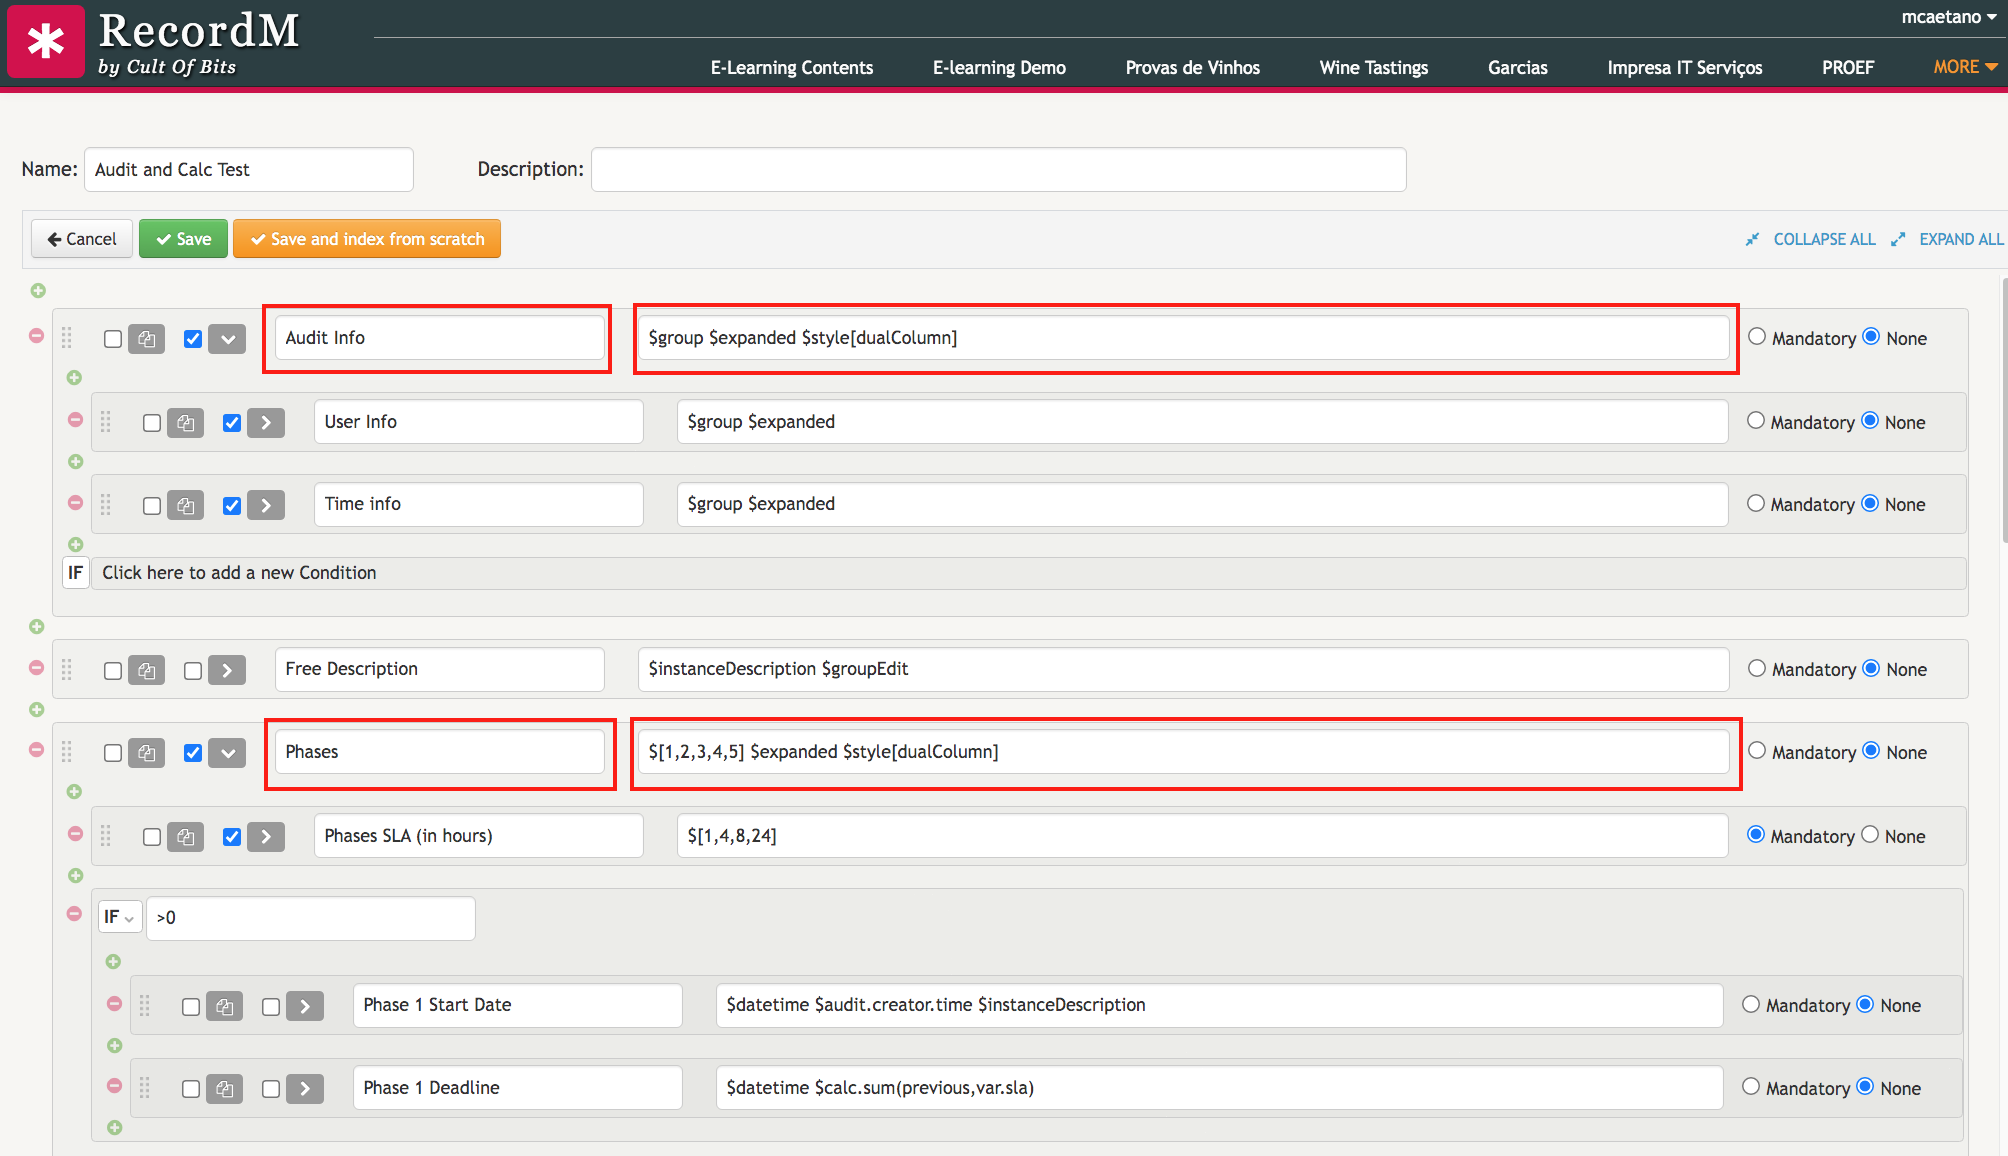Duplicate the Phases field
Viewport: 2008px width, 1156px height.
pyautogui.click(x=147, y=753)
